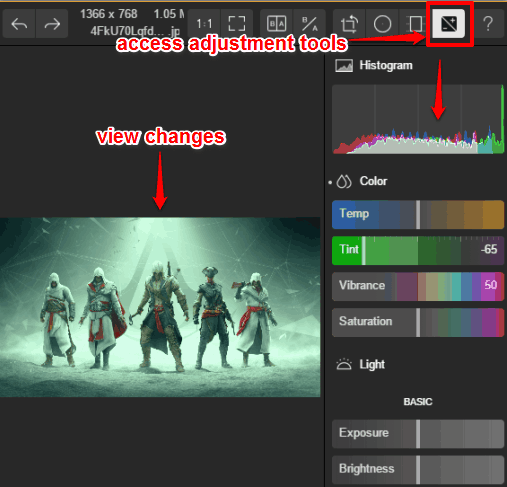This screenshot has height=487, width=507.
Task: Open help with the question mark
Action: pos(488,24)
